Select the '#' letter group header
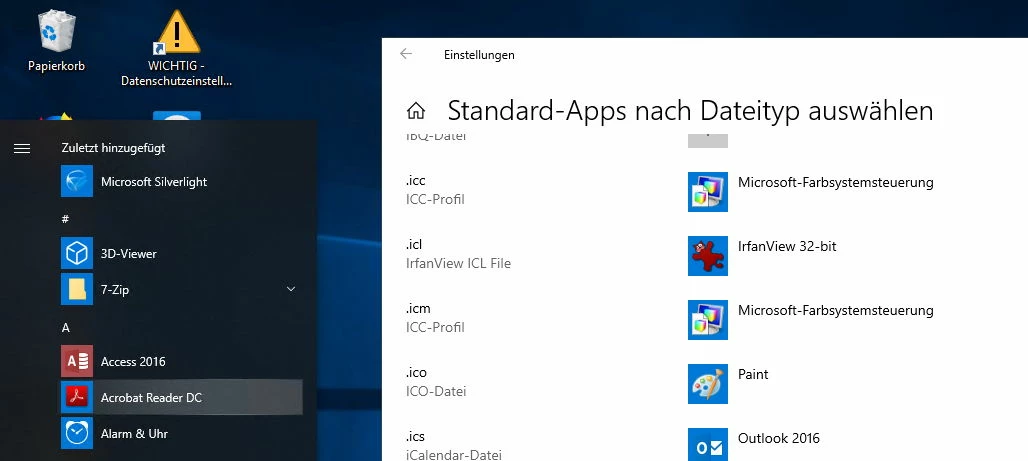The width and height of the screenshot is (1028, 461). pyautogui.click(x=66, y=219)
